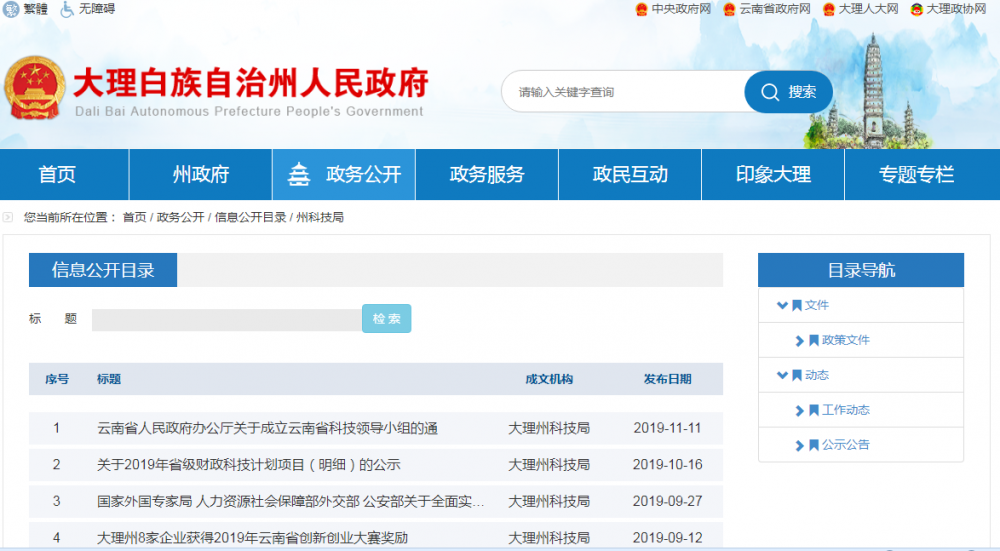Open article 国家外国专家局 人力资源社会保障部外交部
This screenshot has width=1000, height=551.
(291, 502)
